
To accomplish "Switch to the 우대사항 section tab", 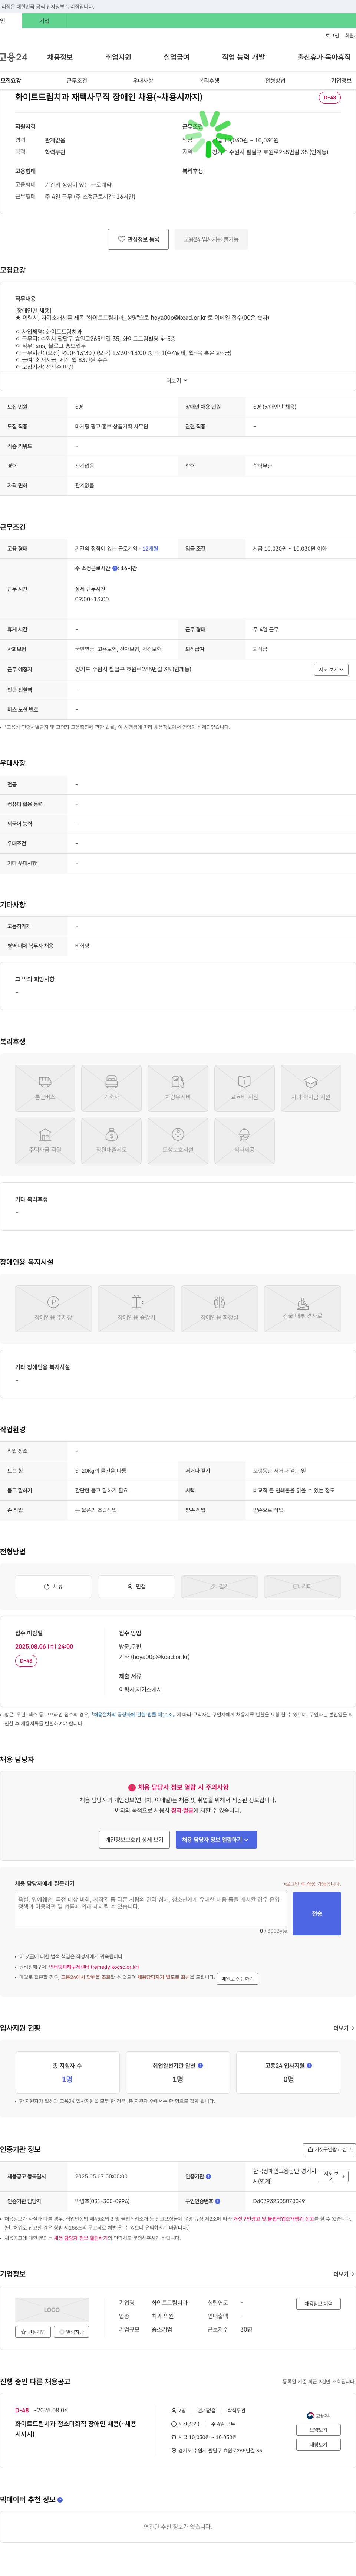I will 143,81.
